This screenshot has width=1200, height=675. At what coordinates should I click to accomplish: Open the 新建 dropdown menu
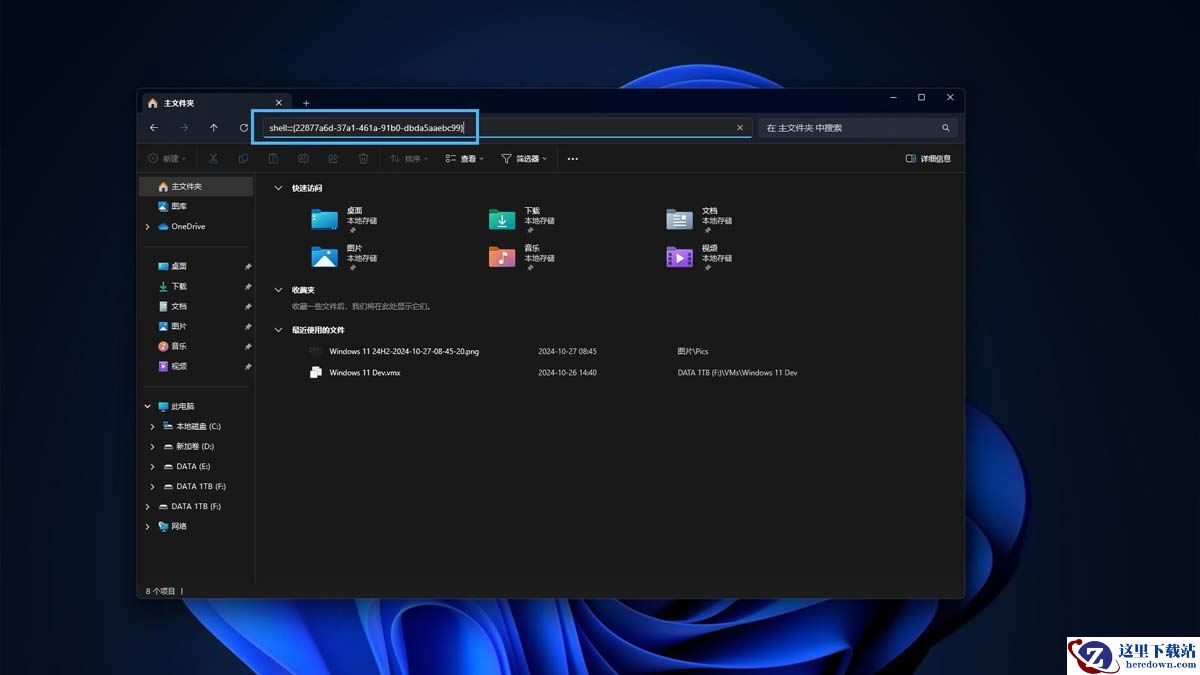167,158
